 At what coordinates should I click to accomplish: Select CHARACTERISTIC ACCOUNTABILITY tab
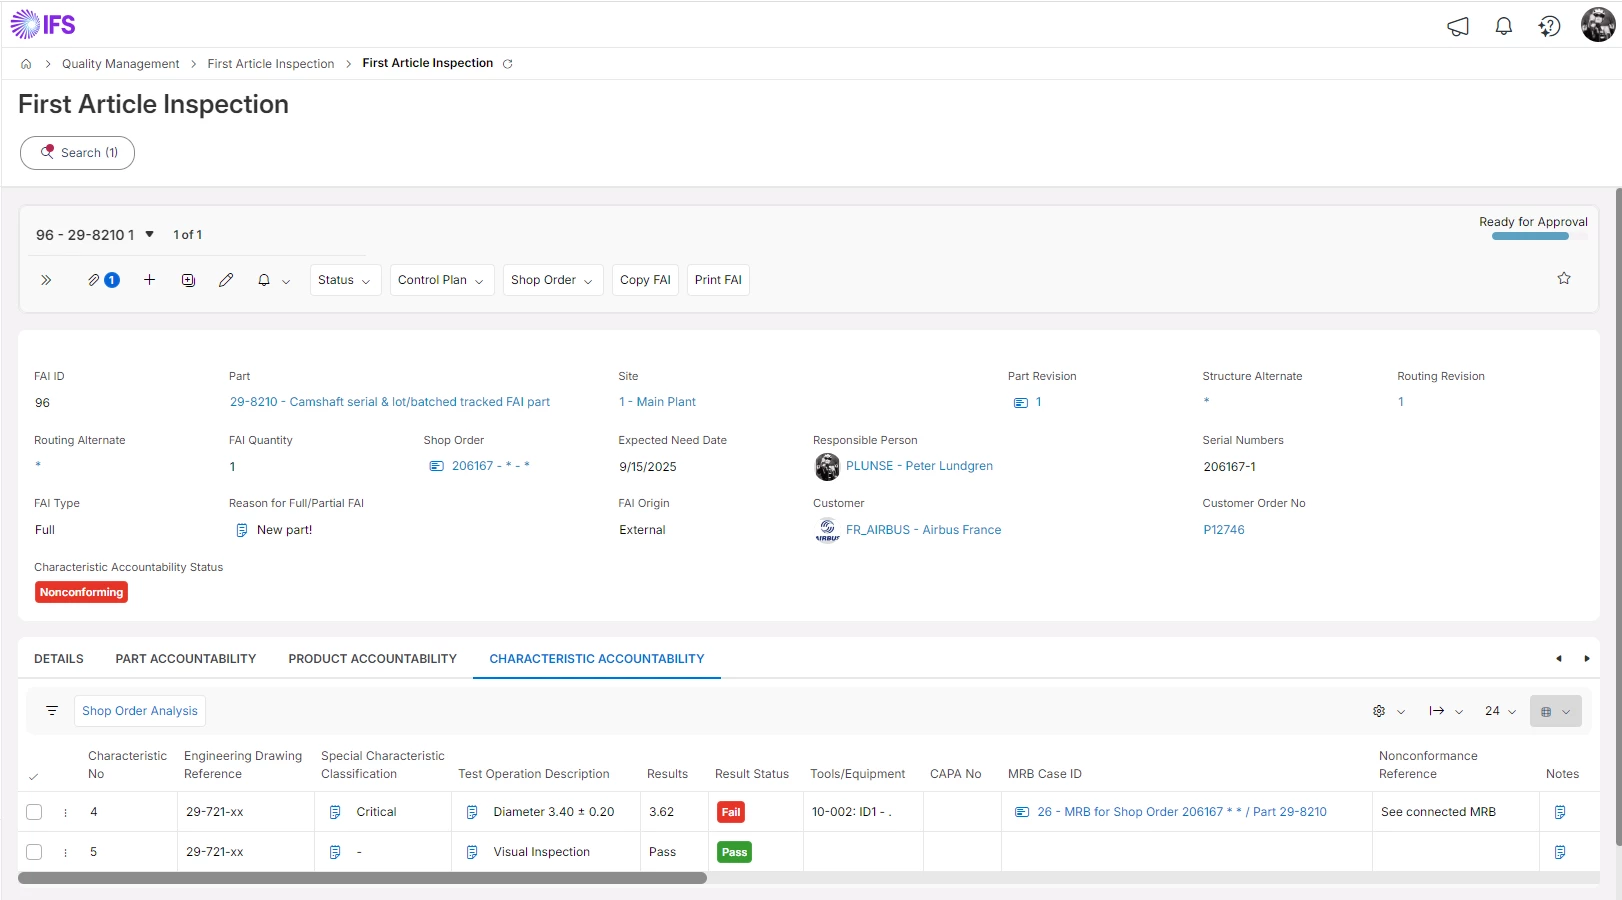coord(597,659)
